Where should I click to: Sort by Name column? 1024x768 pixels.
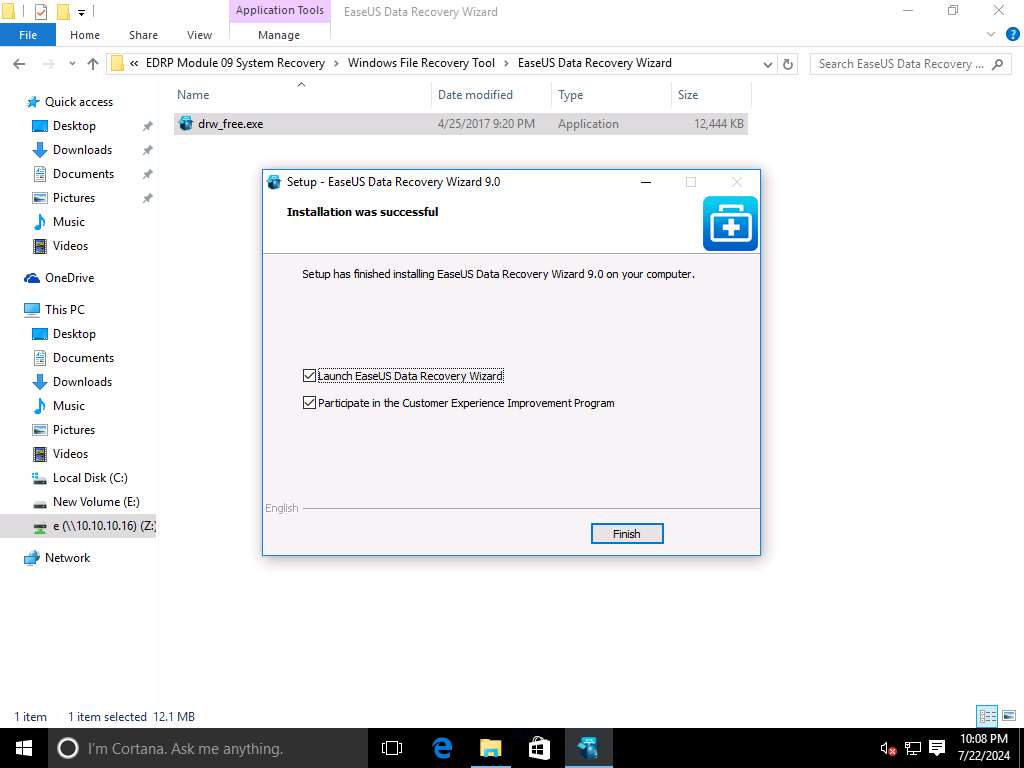coord(300,95)
